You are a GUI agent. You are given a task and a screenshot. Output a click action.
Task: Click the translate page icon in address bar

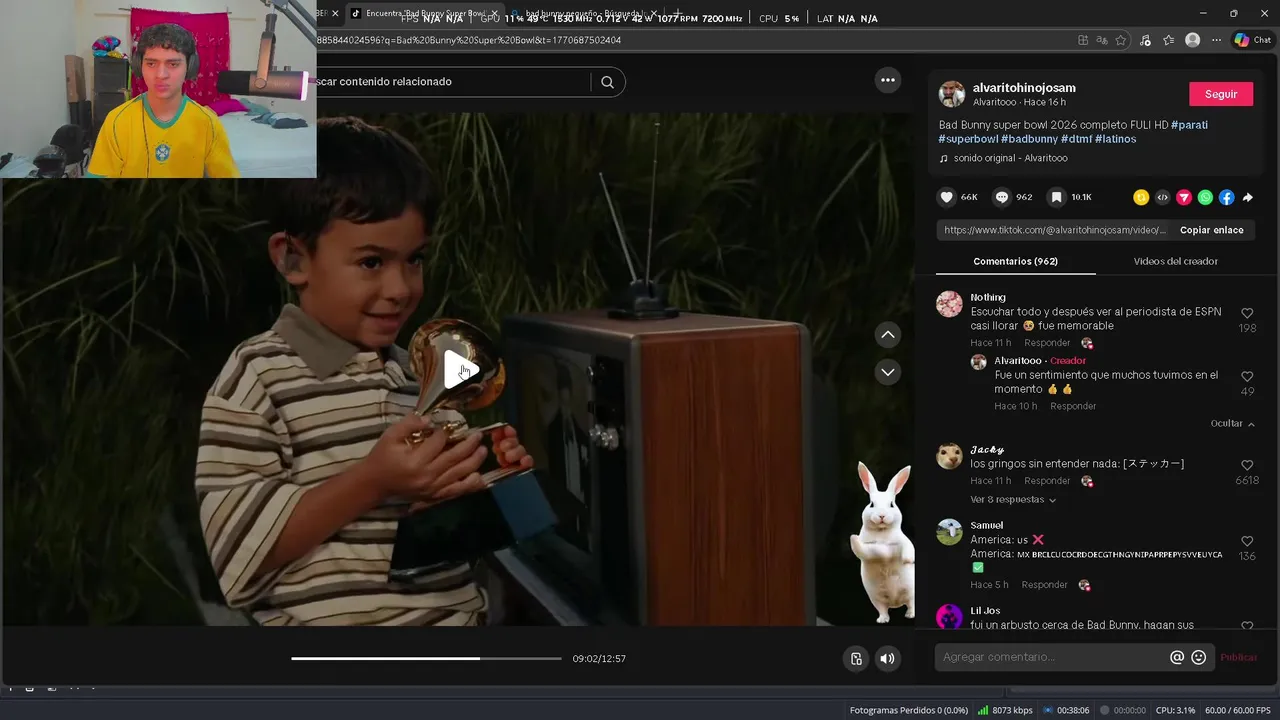click(1101, 40)
